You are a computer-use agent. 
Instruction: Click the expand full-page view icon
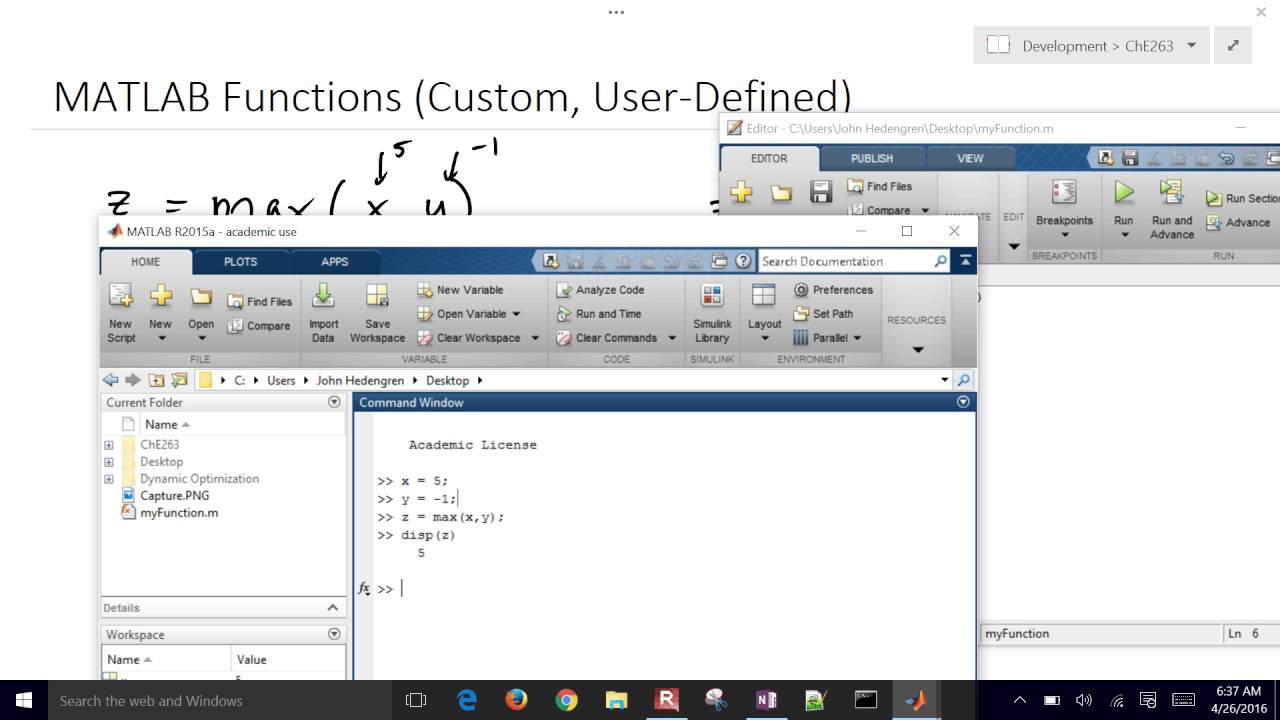coord(1233,45)
